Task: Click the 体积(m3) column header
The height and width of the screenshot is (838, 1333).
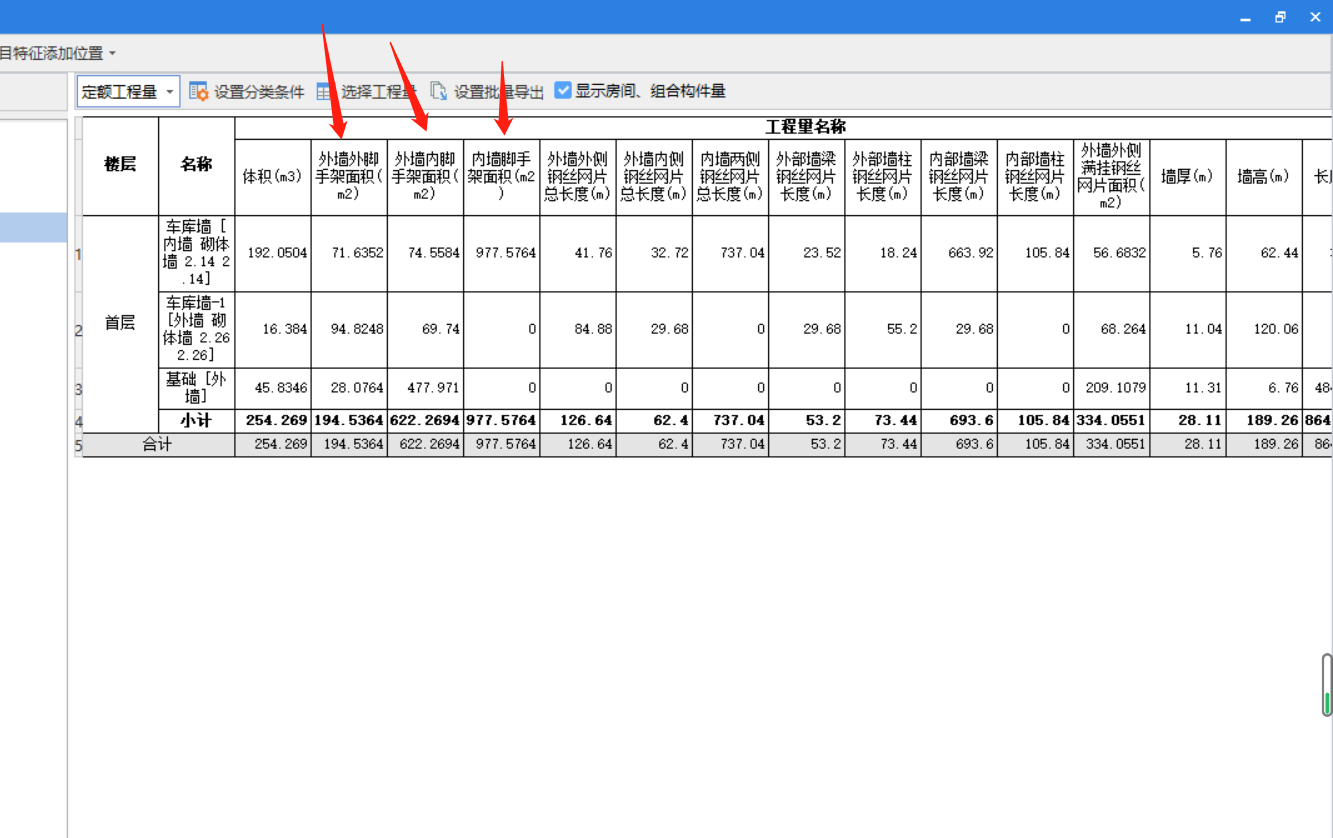Action: (273, 177)
